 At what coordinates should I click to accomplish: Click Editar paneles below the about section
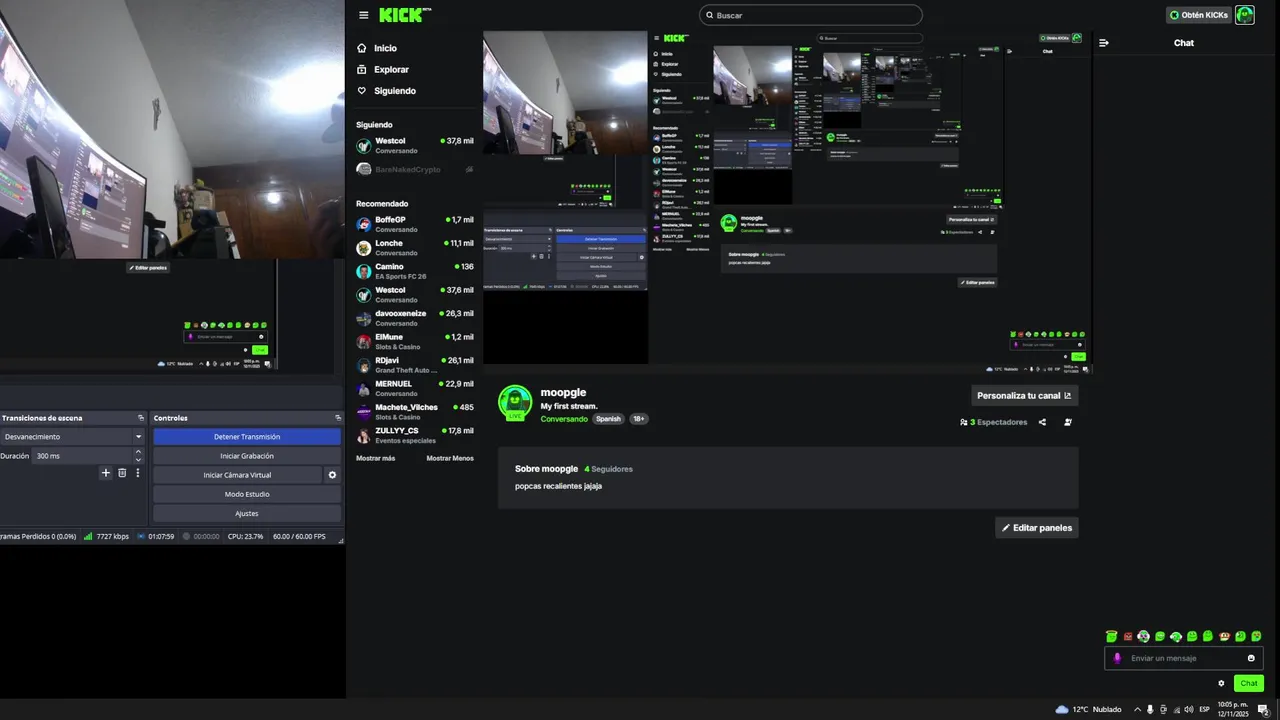1036,527
